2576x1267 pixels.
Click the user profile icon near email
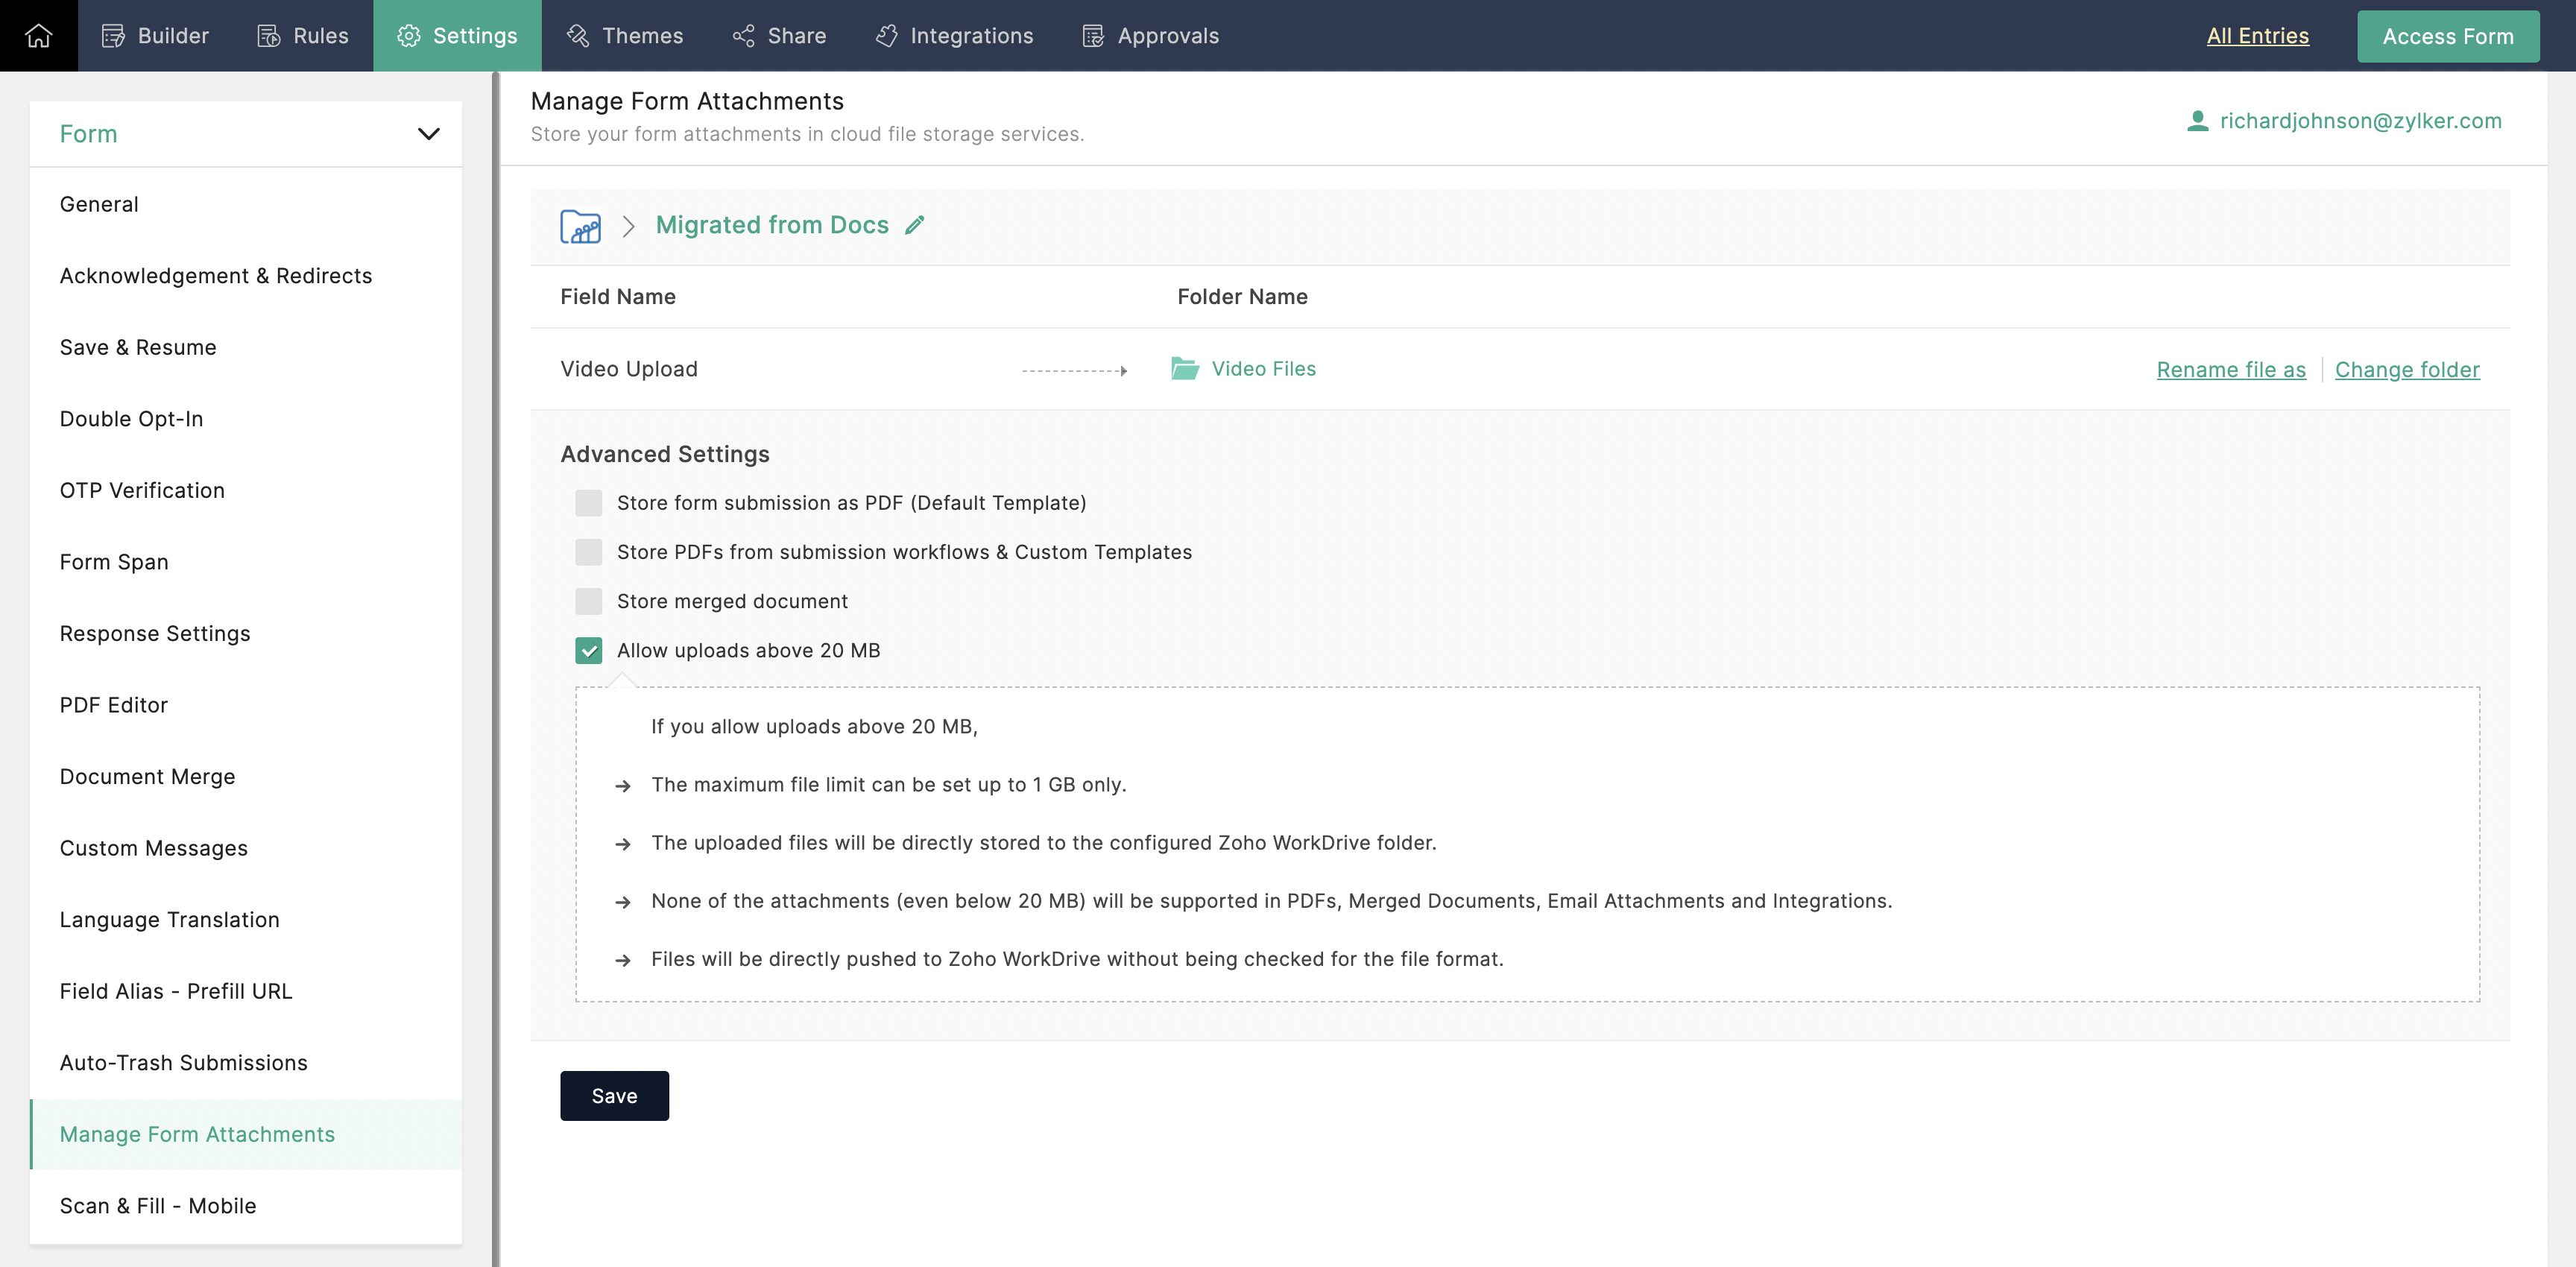[x=2197, y=121]
